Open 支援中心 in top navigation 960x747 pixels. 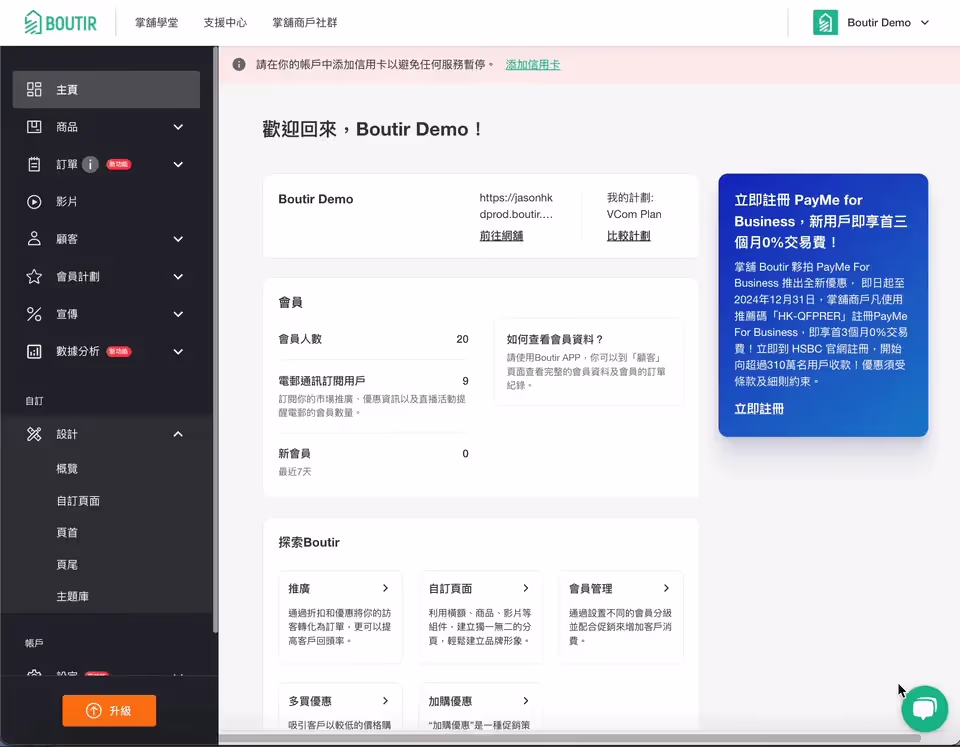pyautogui.click(x=225, y=23)
